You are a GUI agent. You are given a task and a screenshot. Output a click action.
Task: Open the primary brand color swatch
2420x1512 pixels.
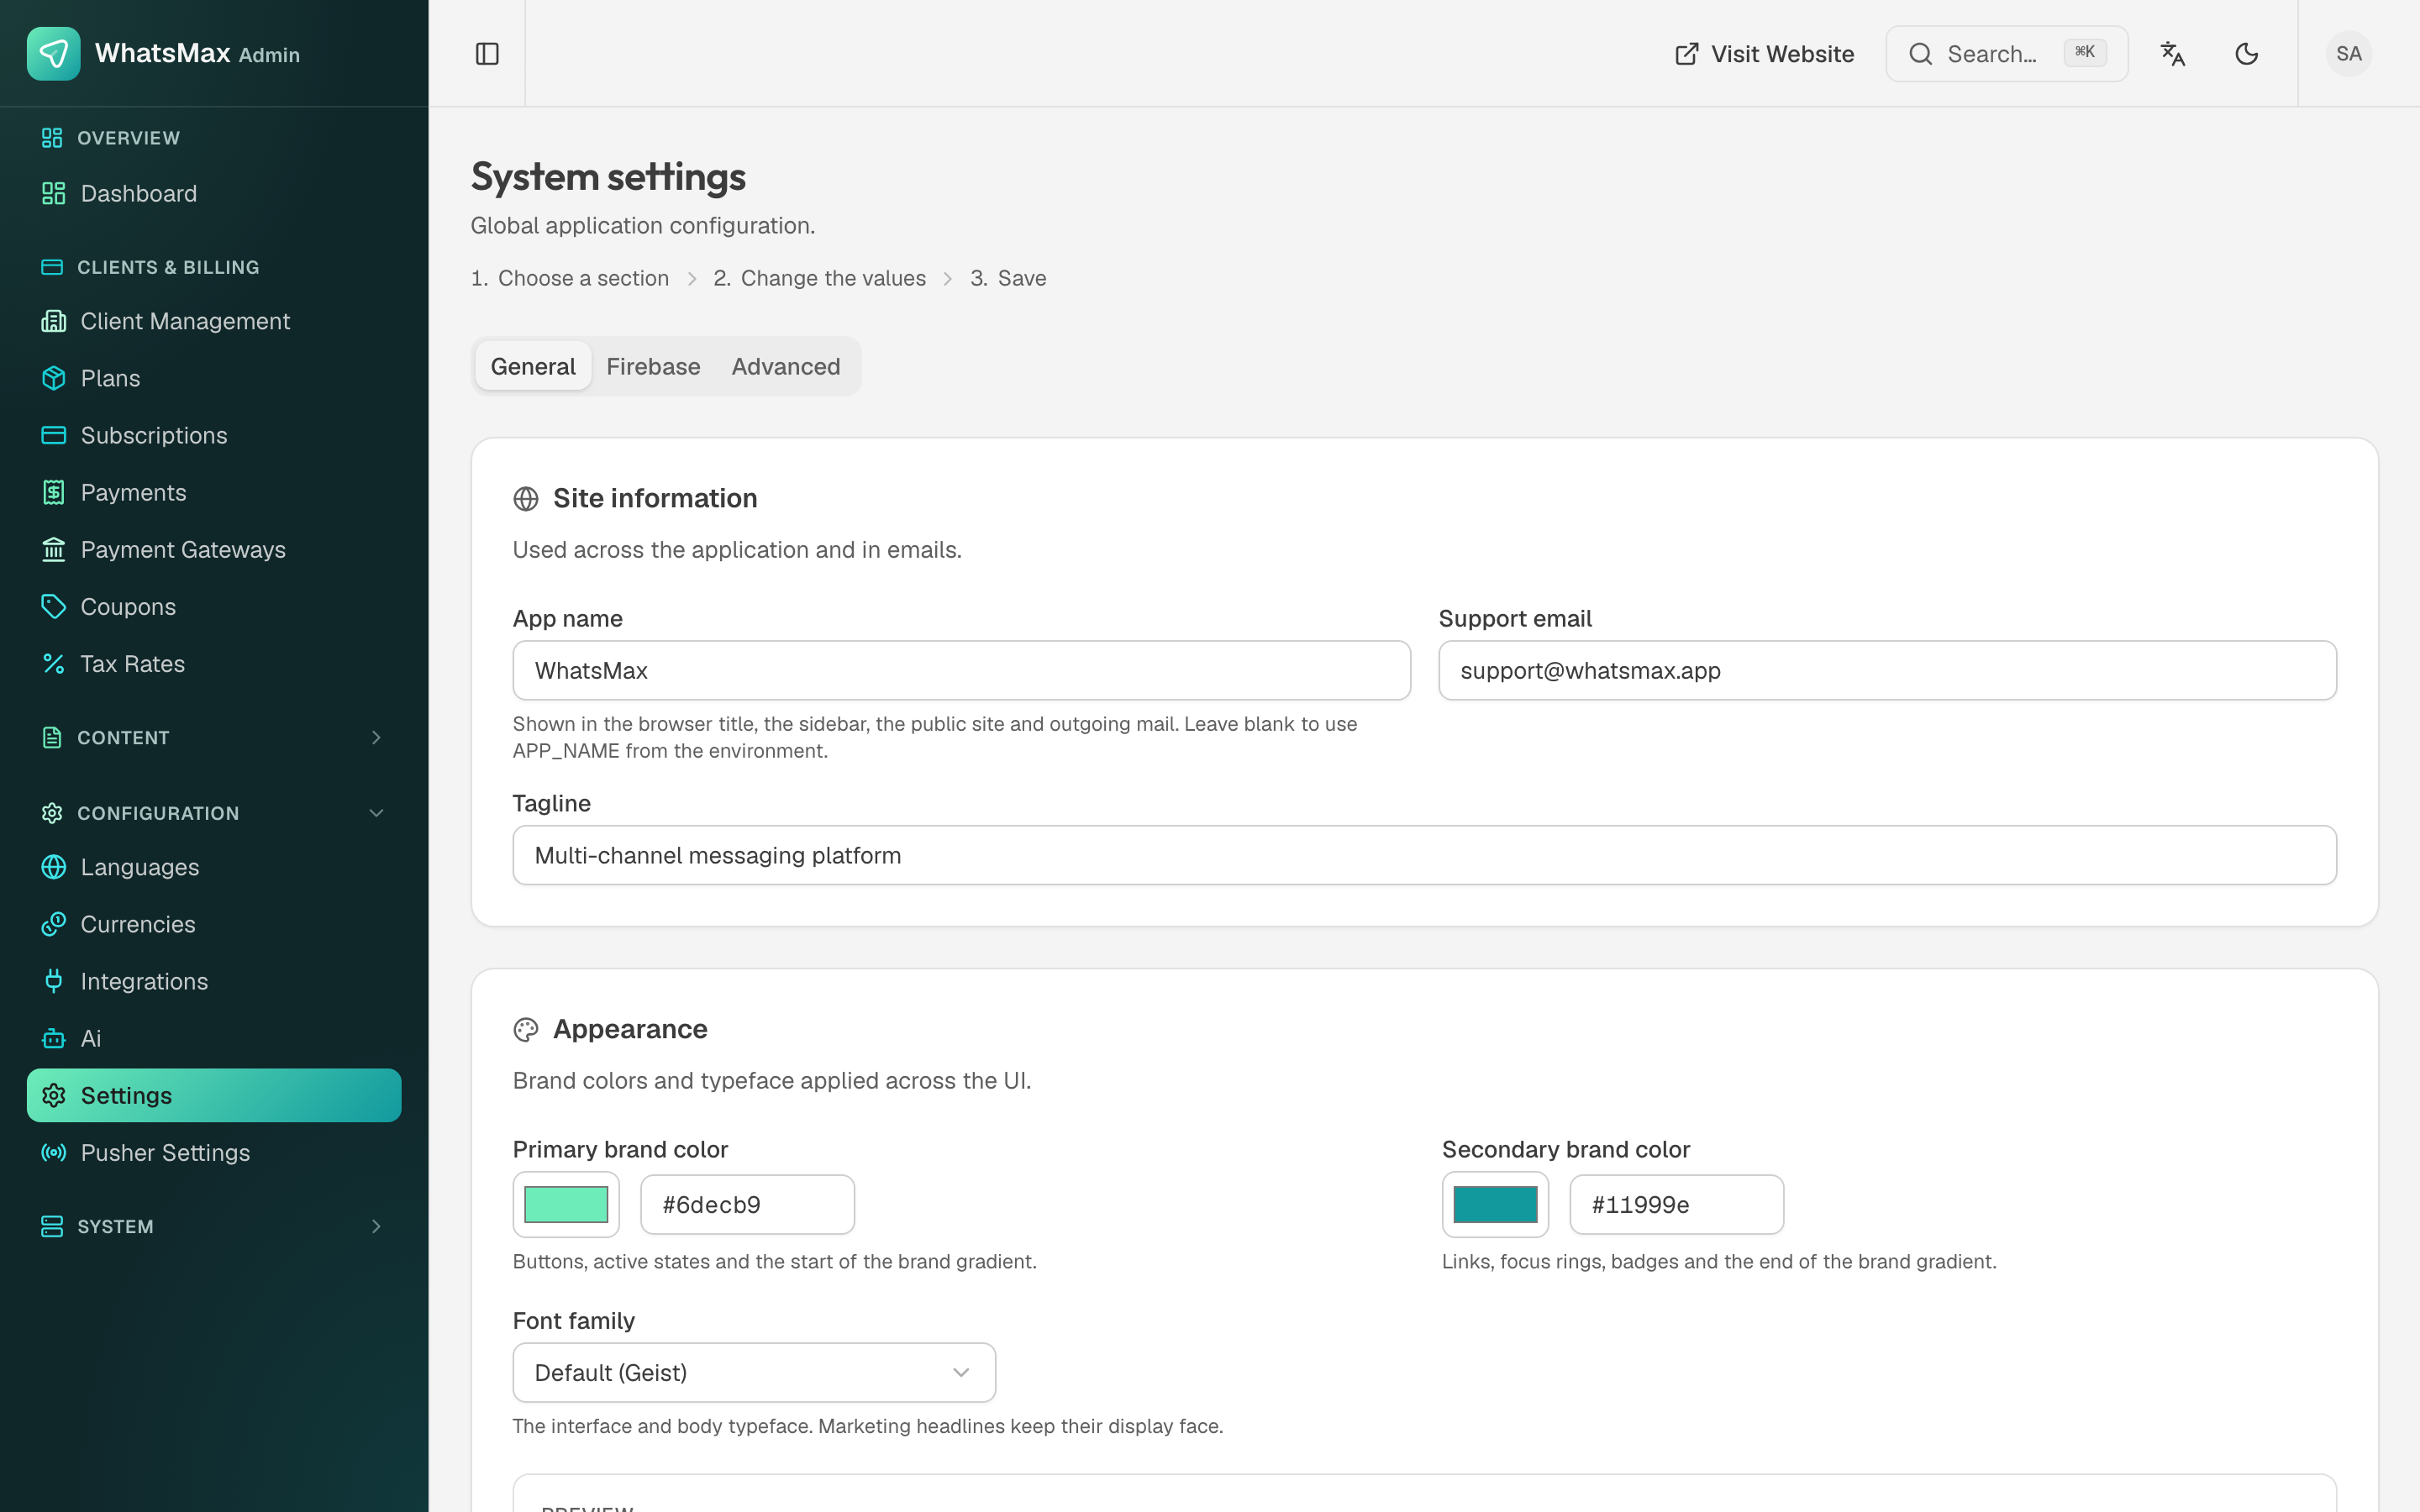pos(566,1205)
